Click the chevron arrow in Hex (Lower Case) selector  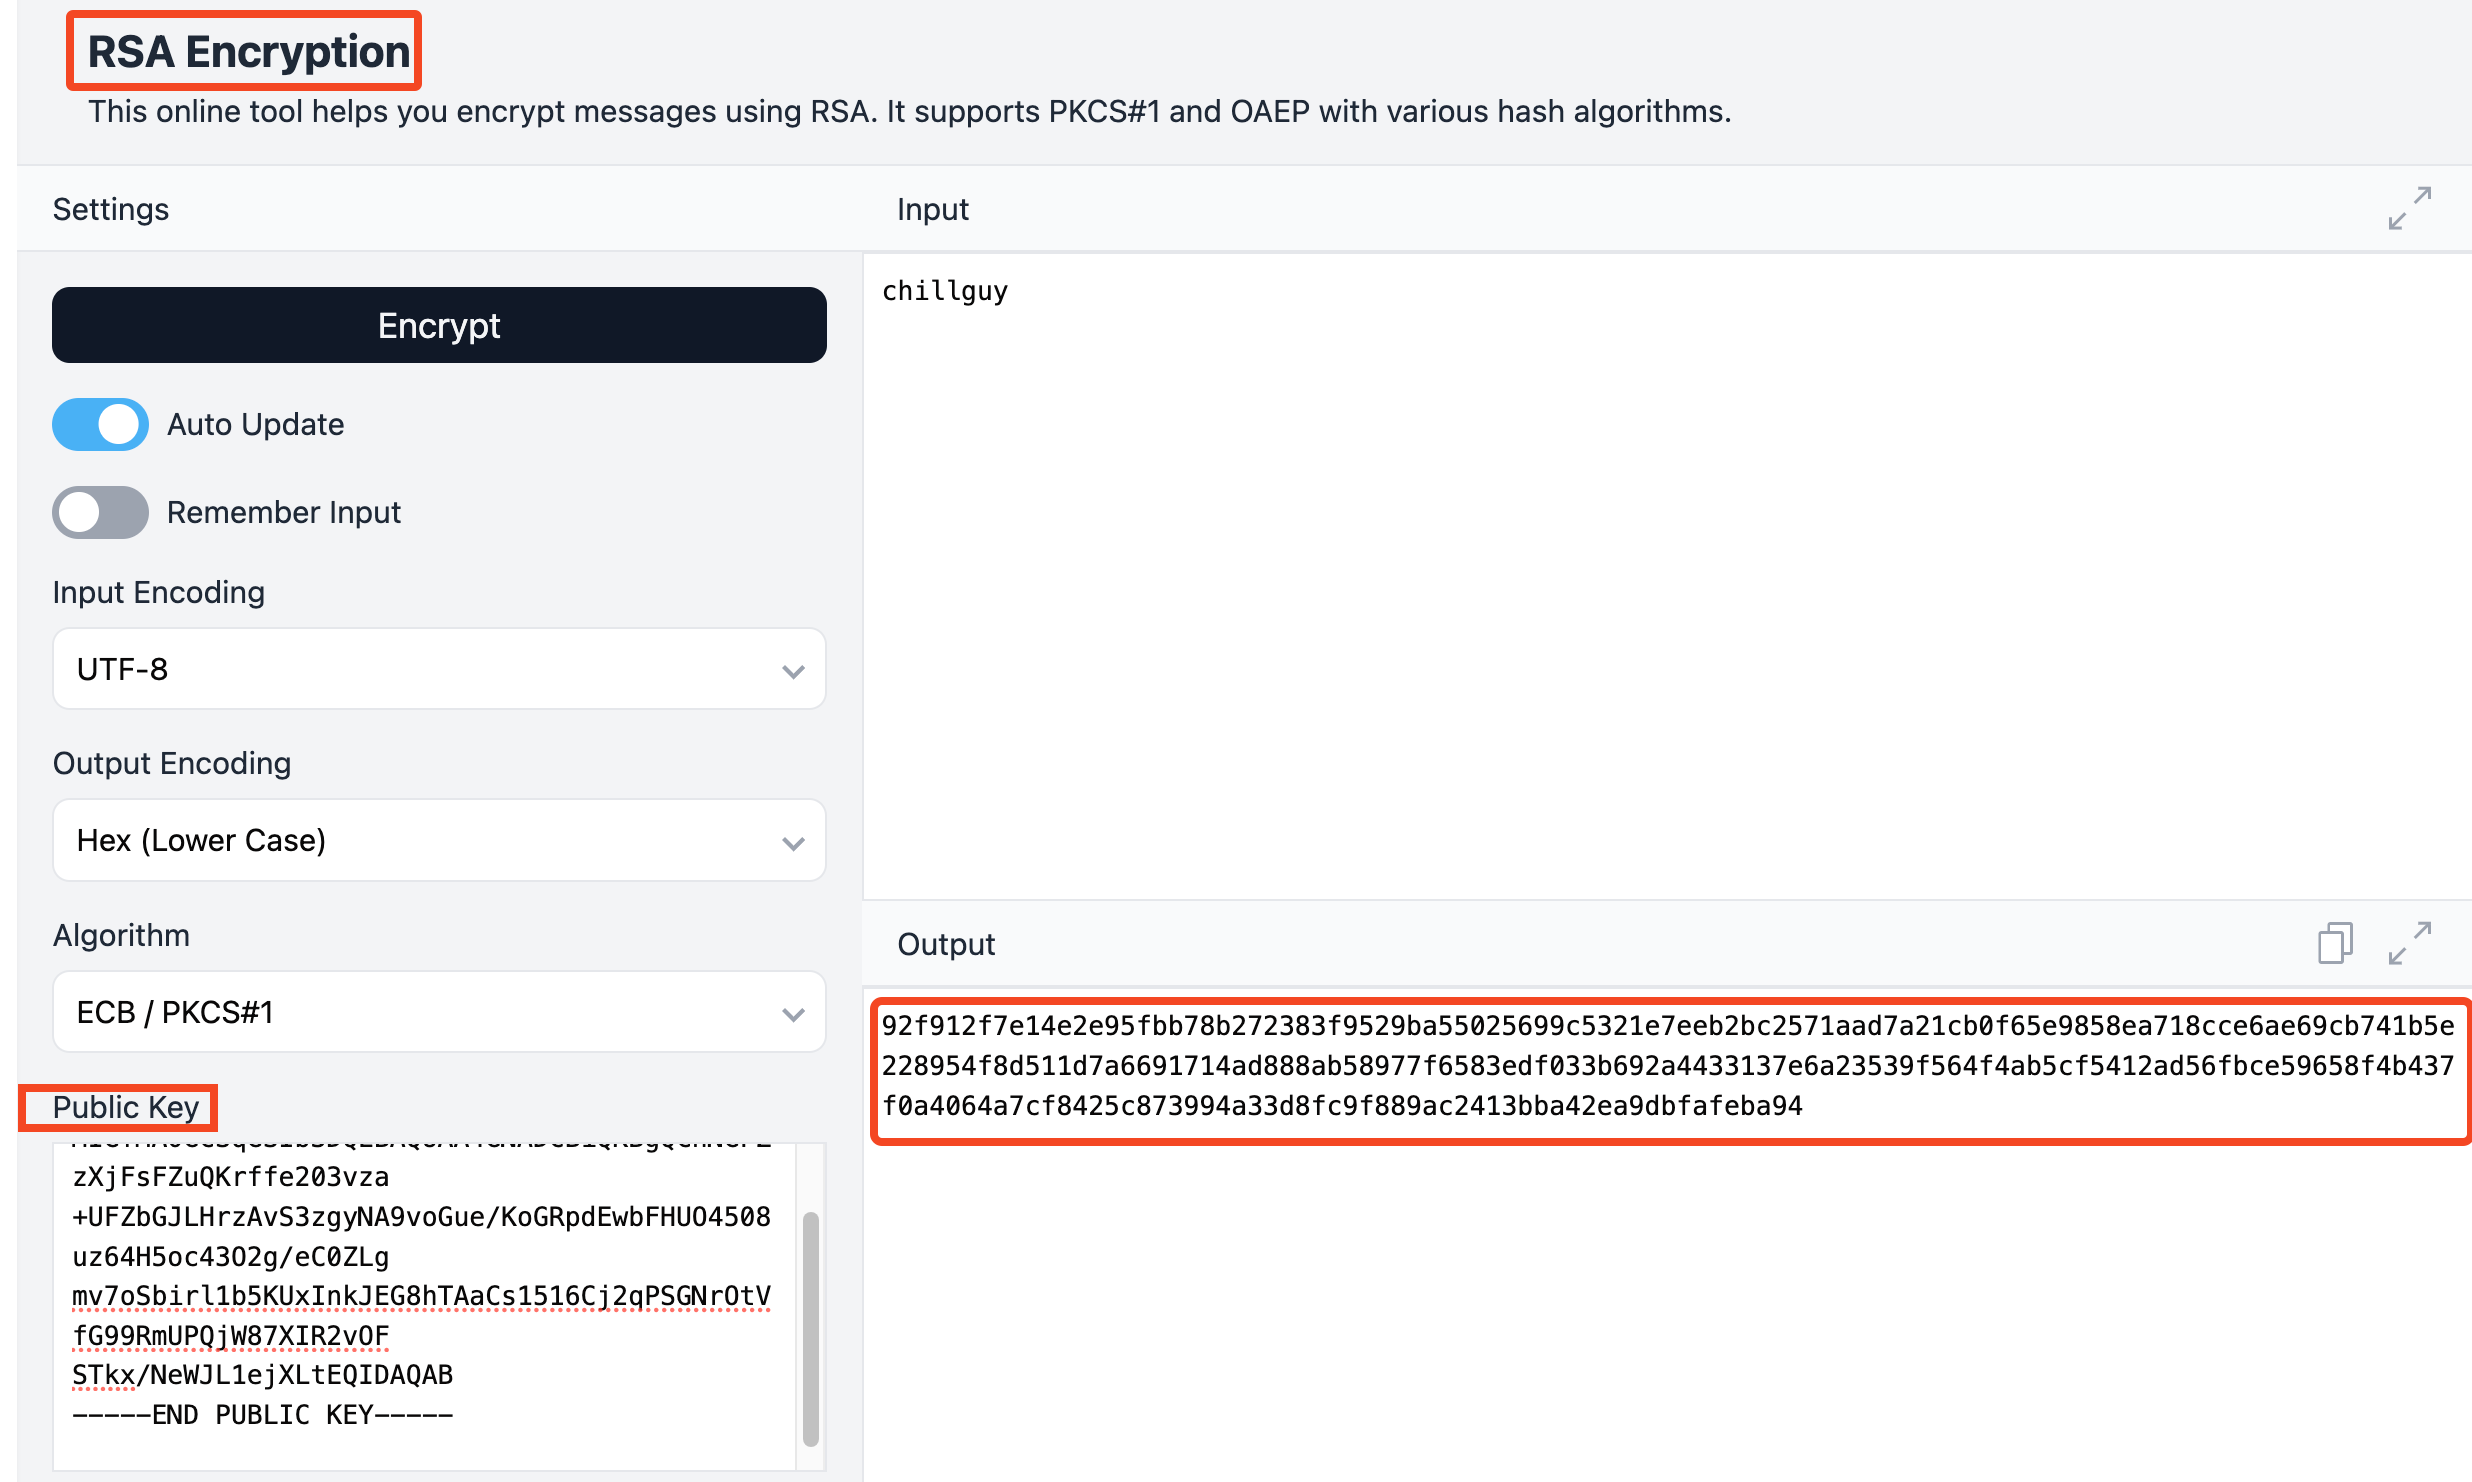tap(793, 843)
